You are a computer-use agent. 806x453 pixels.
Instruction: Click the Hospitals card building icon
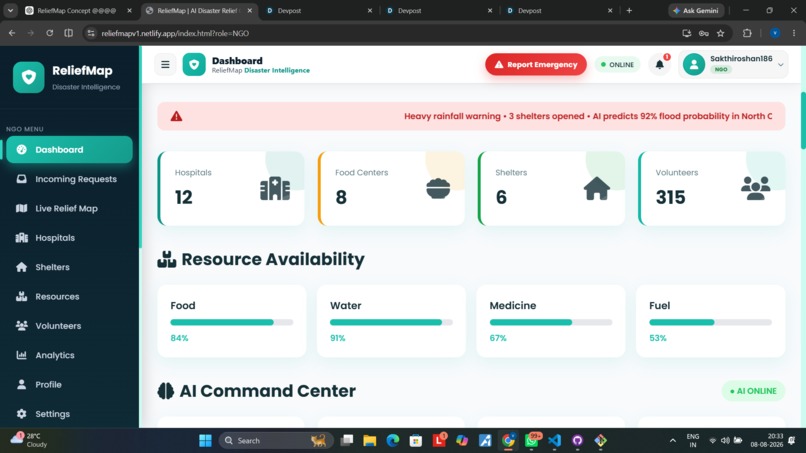pyautogui.click(x=275, y=189)
